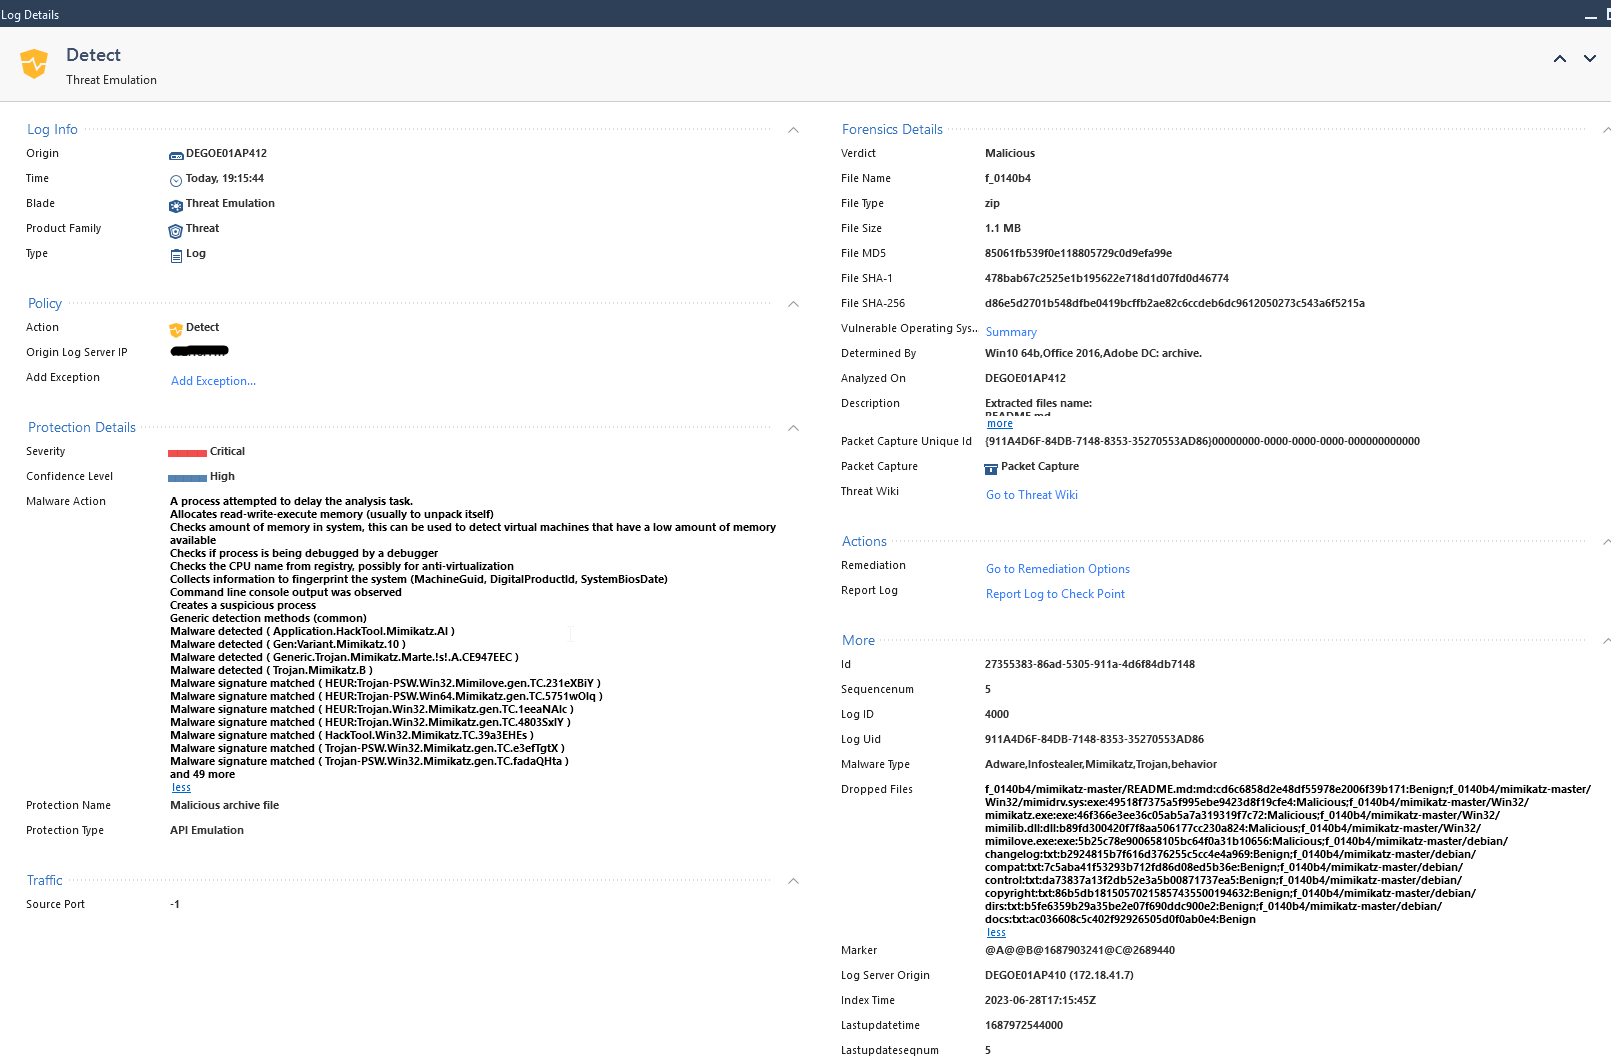Click the log document icon next to Type
The width and height of the screenshot is (1611, 1063).
[x=176, y=253]
